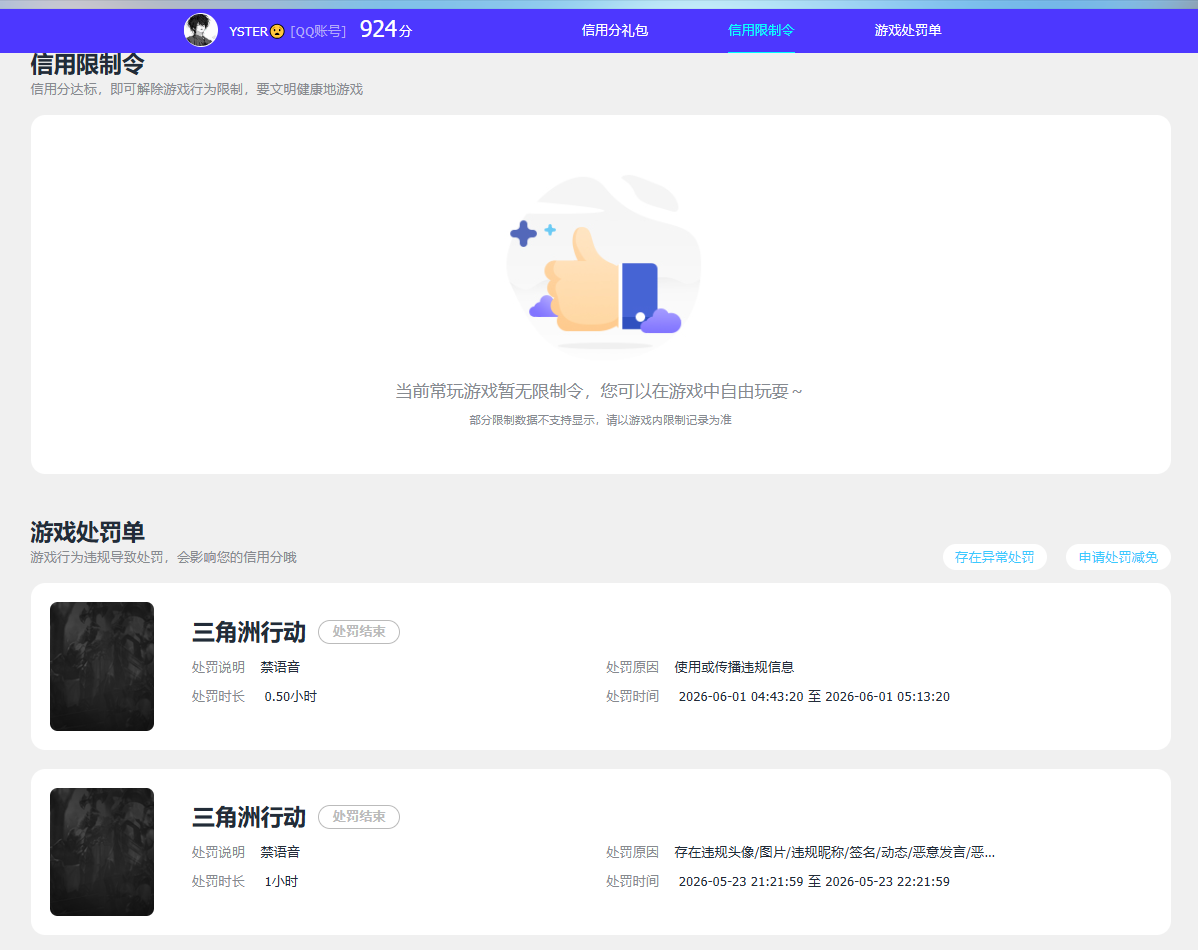Switch to the 信用限制令 tab
This screenshot has height=950, width=1198.
(x=761, y=31)
